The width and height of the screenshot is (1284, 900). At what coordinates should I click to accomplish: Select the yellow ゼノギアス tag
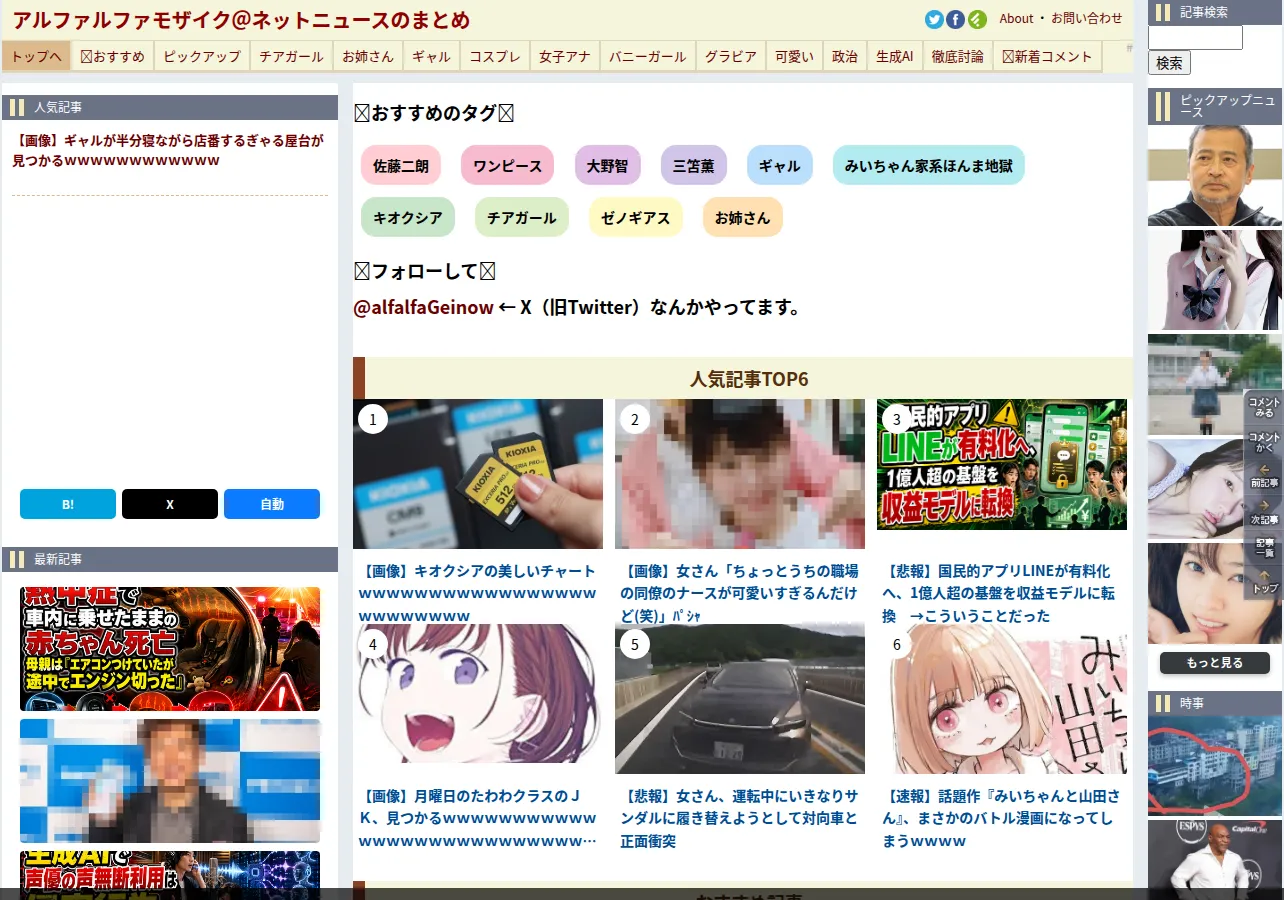(x=636, y=217)
